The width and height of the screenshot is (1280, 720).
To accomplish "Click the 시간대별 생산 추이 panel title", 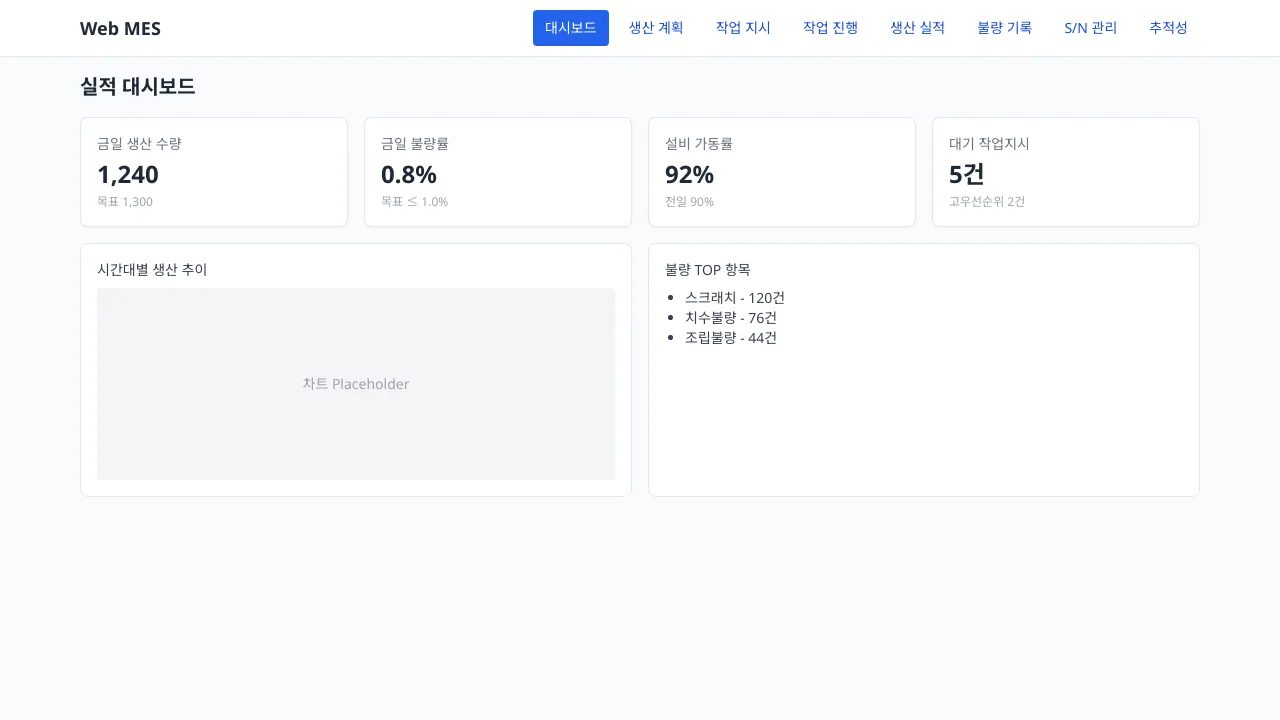I will click(x=152, y=269).
